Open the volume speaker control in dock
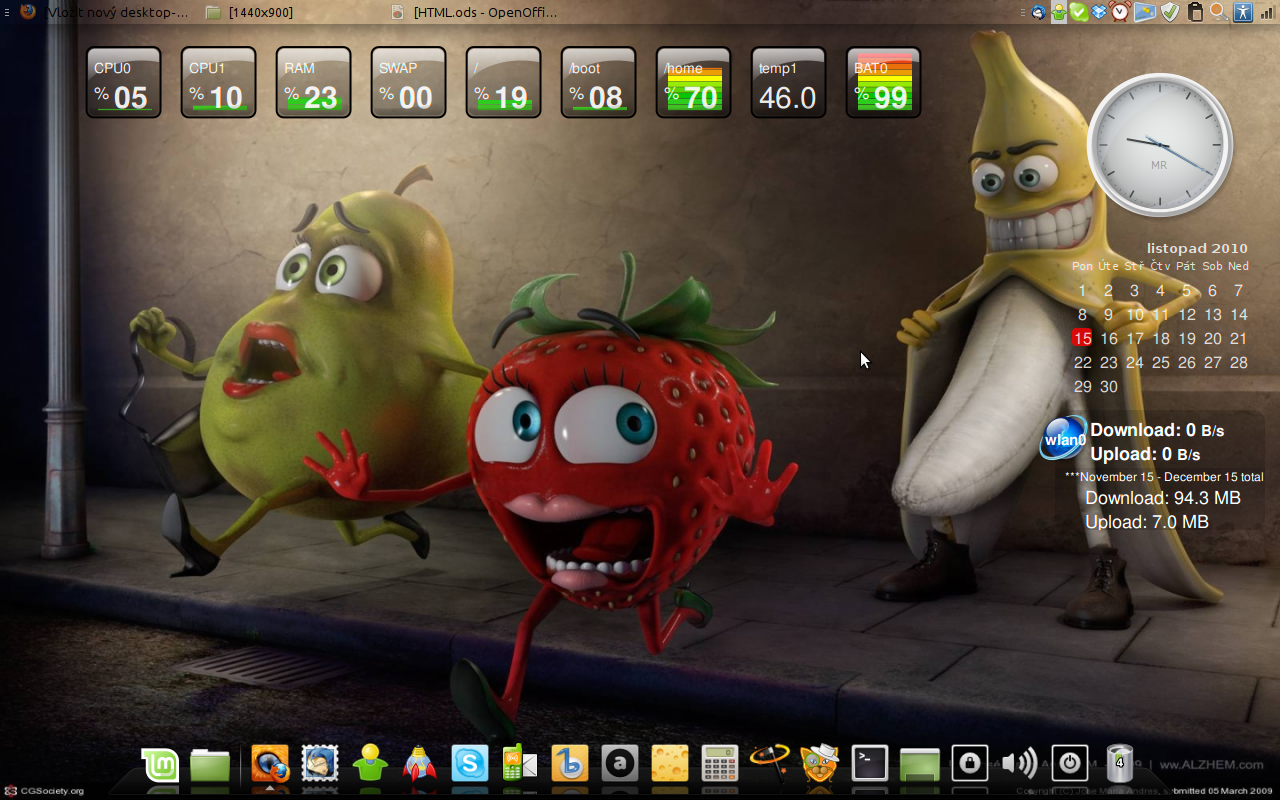This screenshot has width=1280, height=800. [1019, 764]
